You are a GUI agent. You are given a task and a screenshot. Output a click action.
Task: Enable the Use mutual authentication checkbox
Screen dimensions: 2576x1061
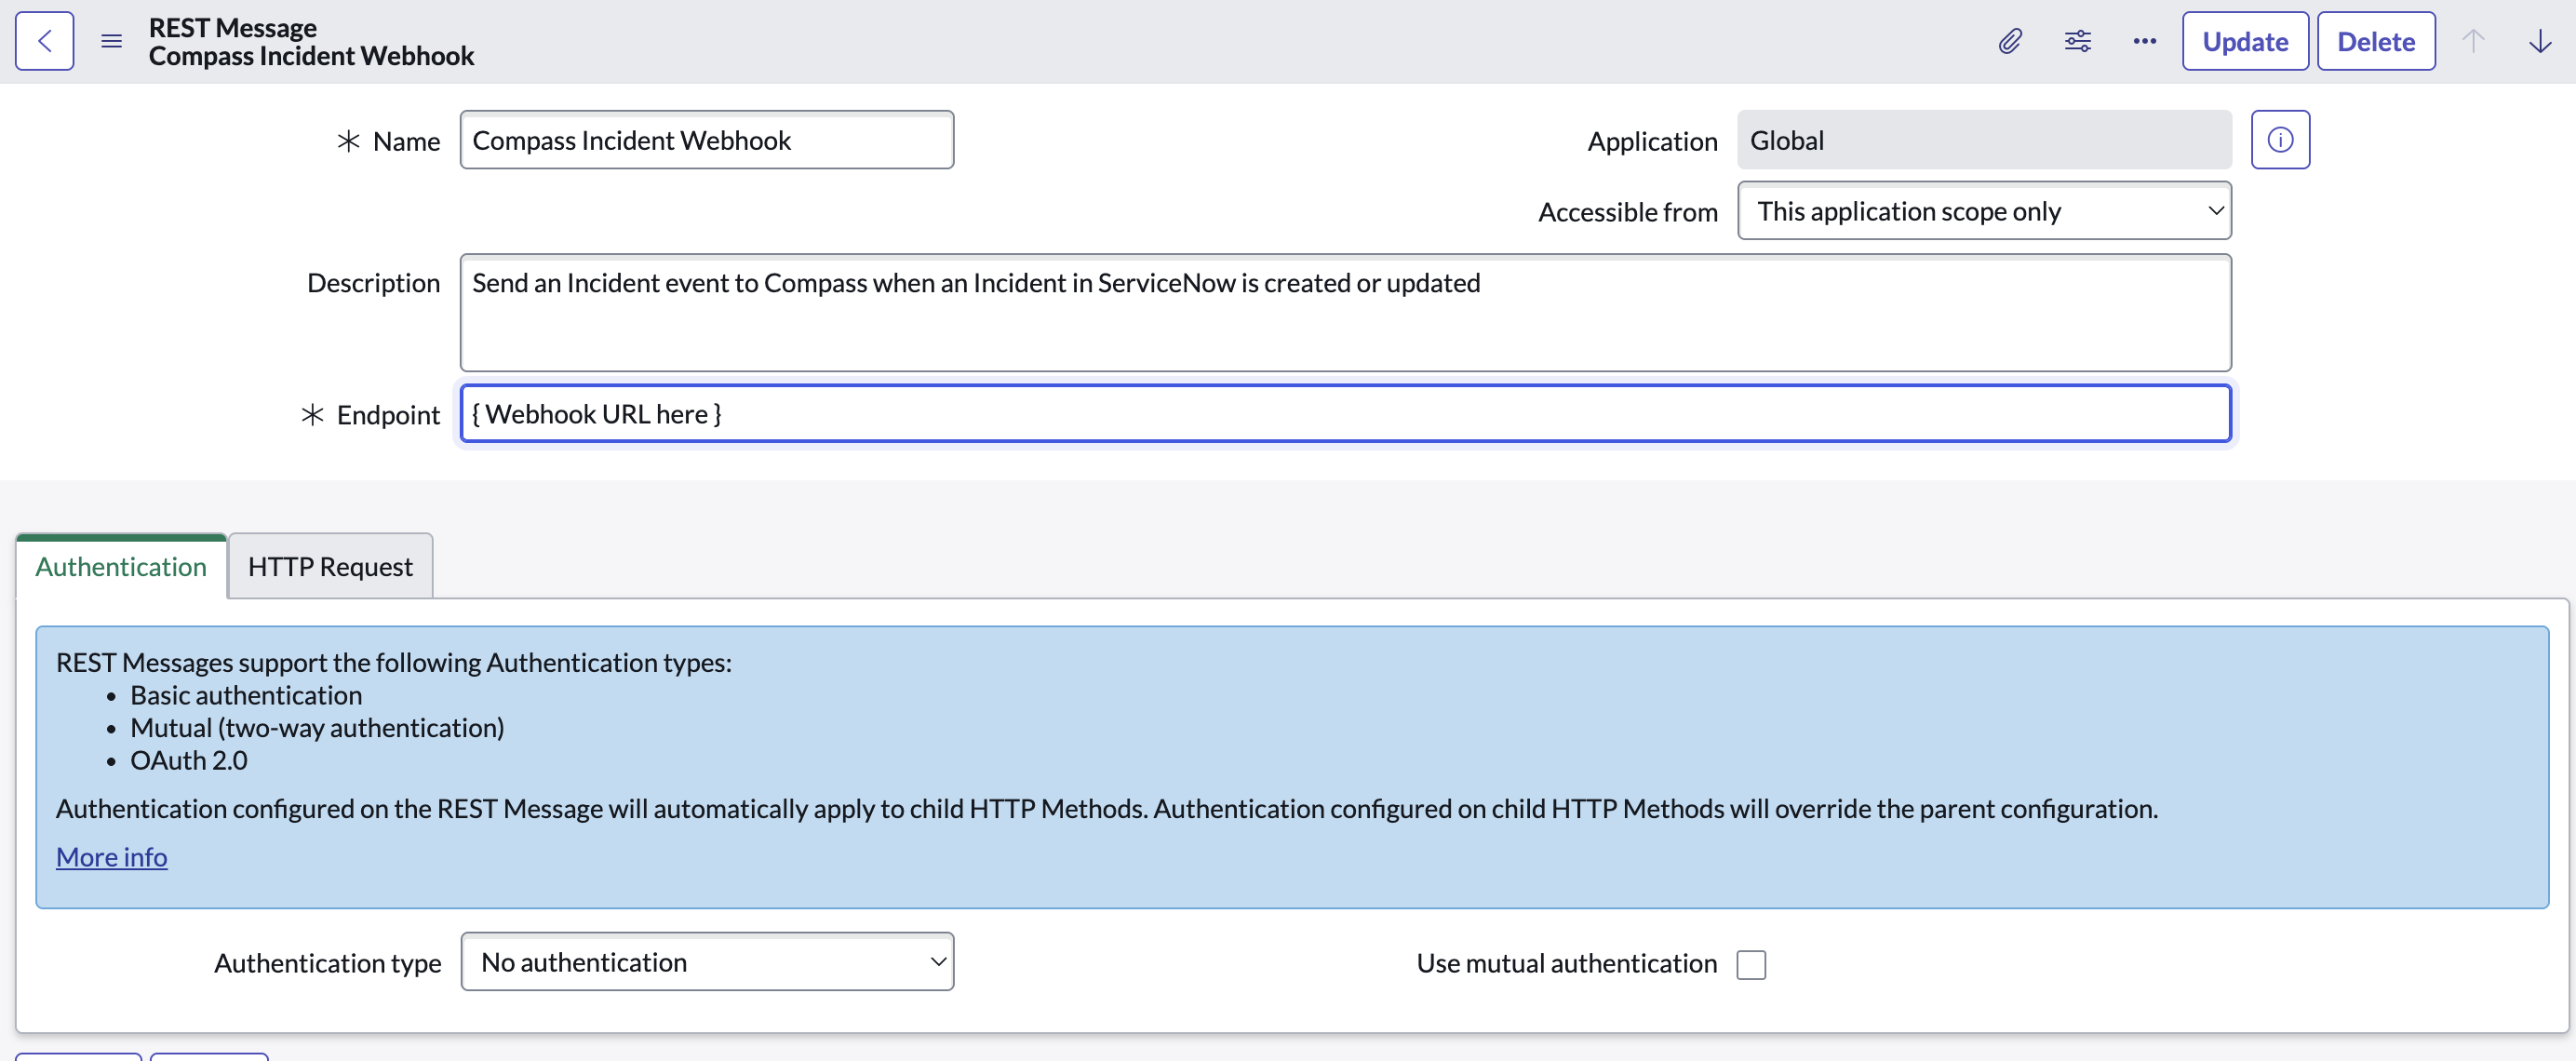click(1751, 963)
